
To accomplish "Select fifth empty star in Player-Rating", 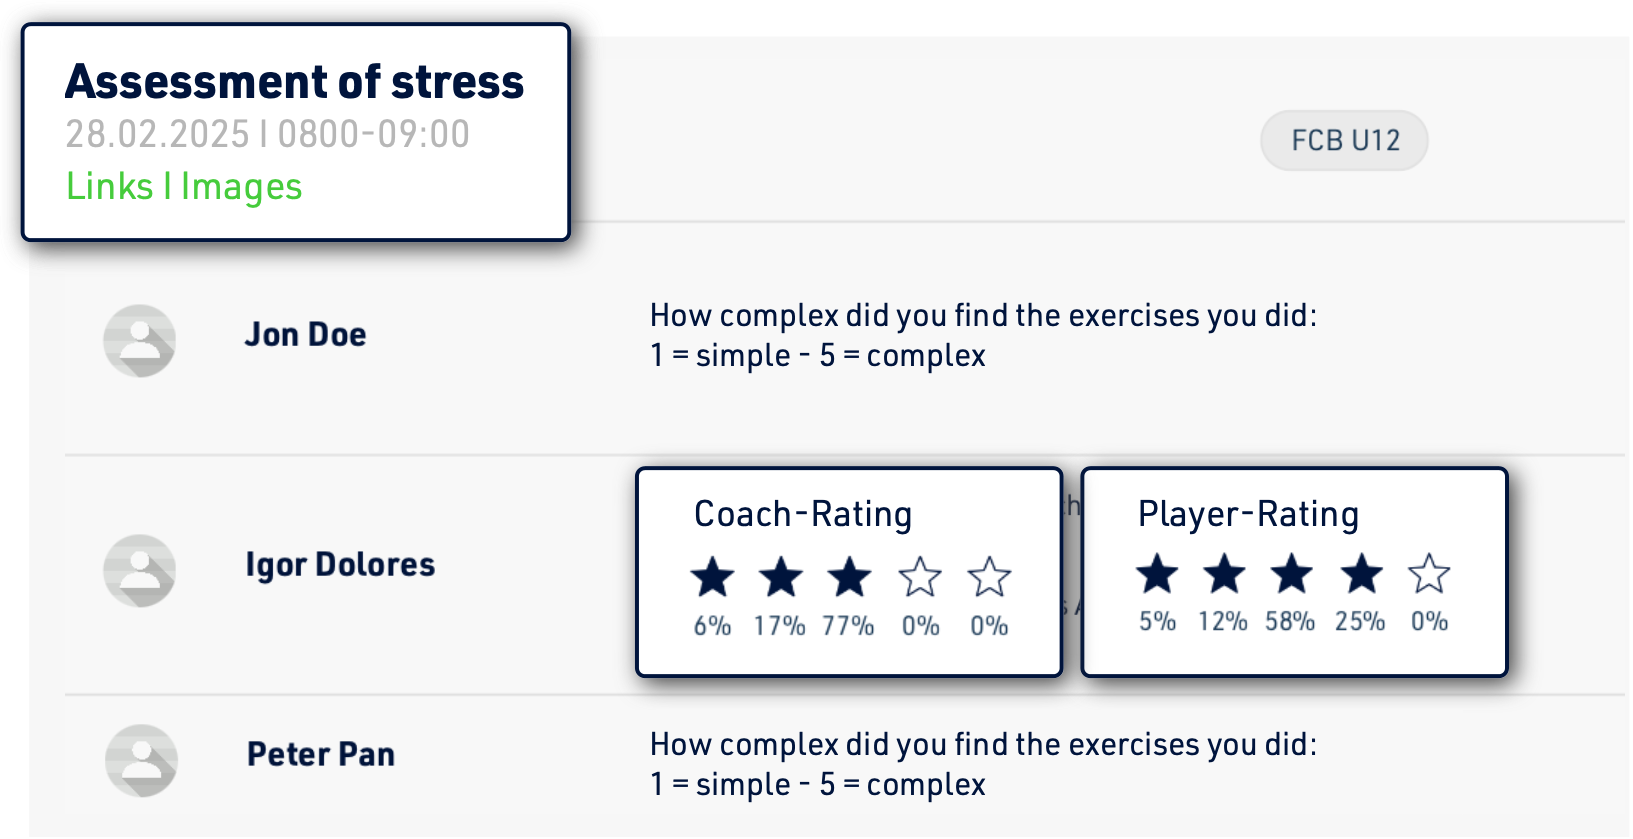I will coord(1429,574).
